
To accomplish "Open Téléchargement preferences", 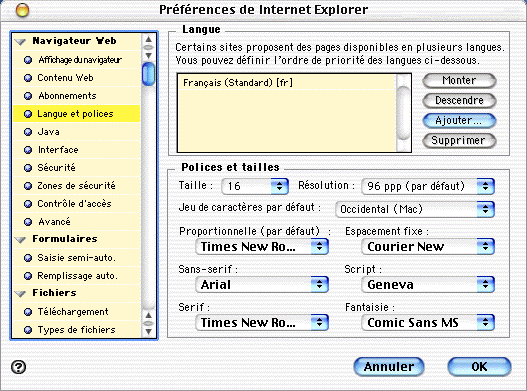I will (x=77, y=312).
